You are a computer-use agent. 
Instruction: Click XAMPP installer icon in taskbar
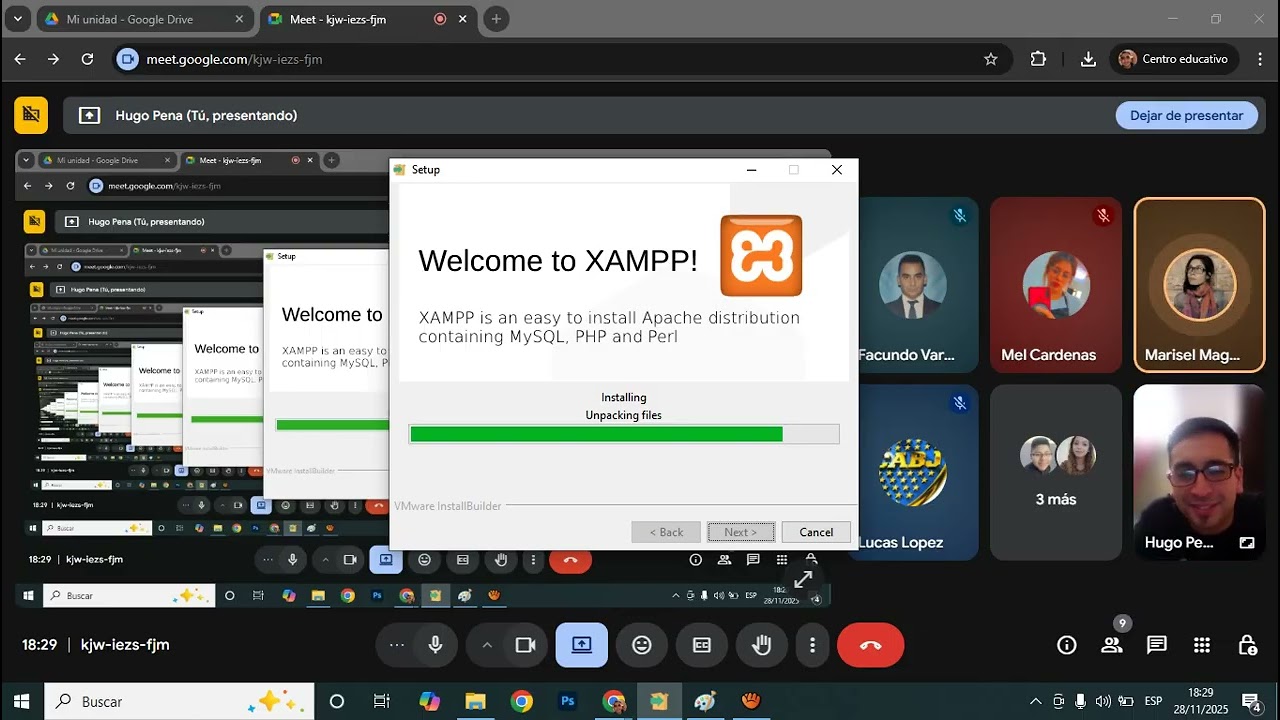click(659, 702)
